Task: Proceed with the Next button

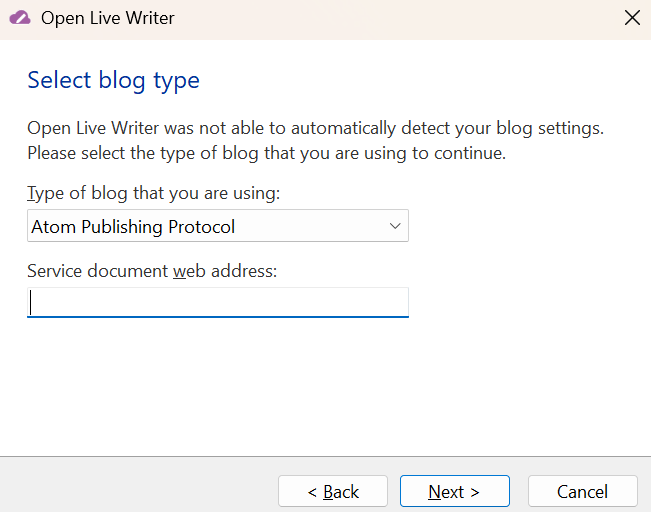Action: [454, 491]
